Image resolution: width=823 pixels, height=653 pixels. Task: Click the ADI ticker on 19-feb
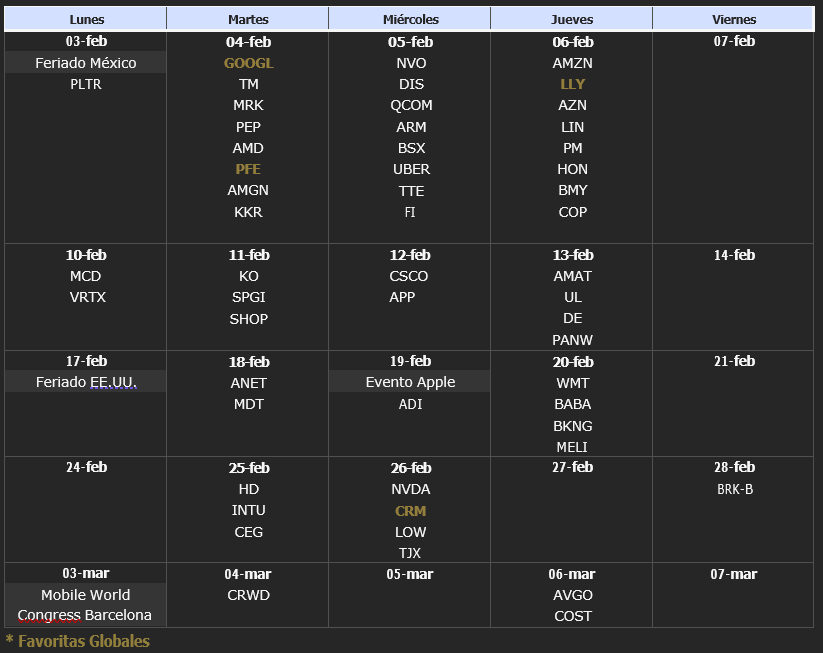pos(410,404)
